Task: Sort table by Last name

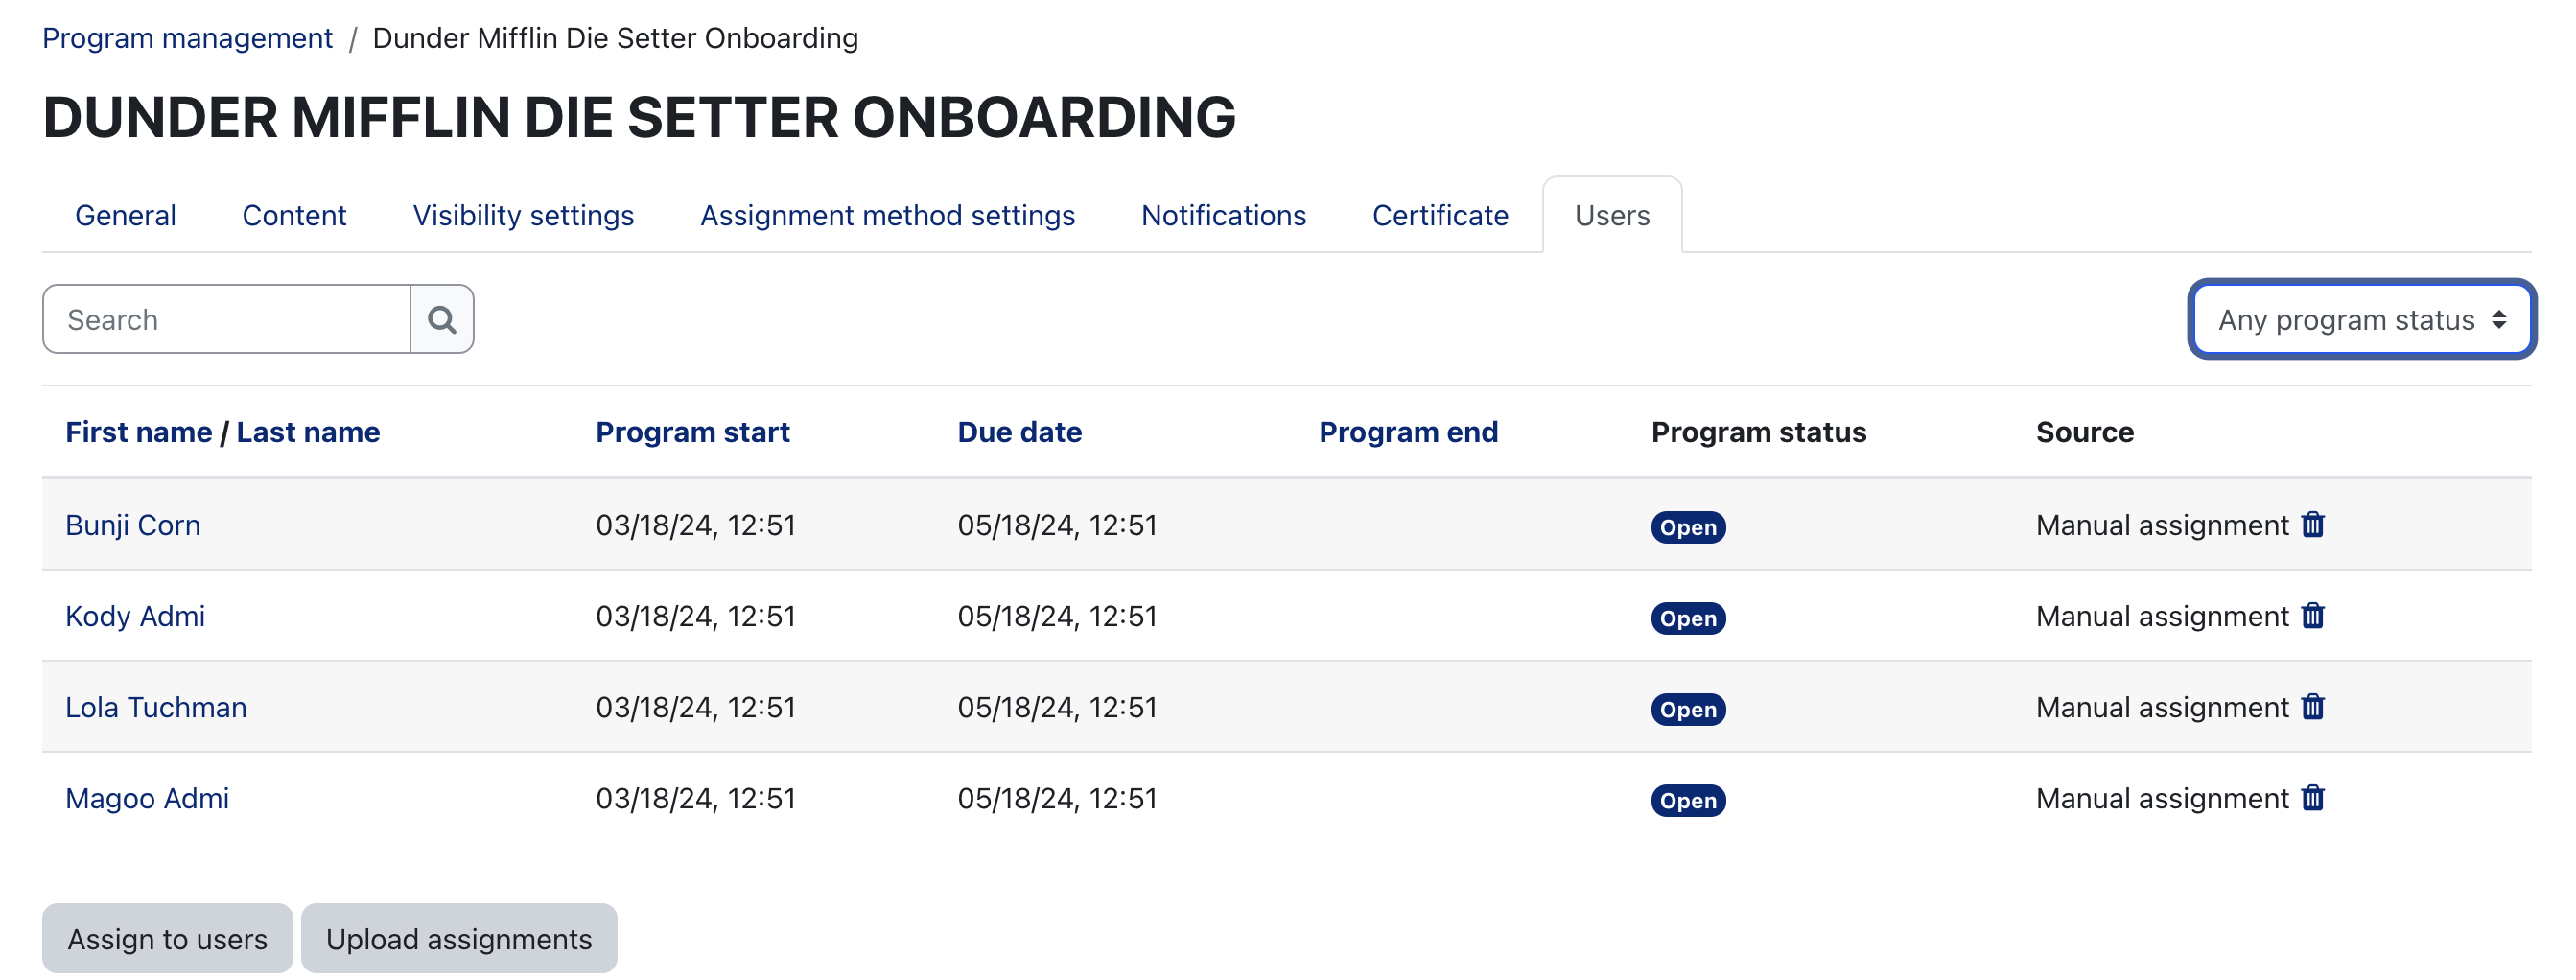Action: [x=308, y=432]
